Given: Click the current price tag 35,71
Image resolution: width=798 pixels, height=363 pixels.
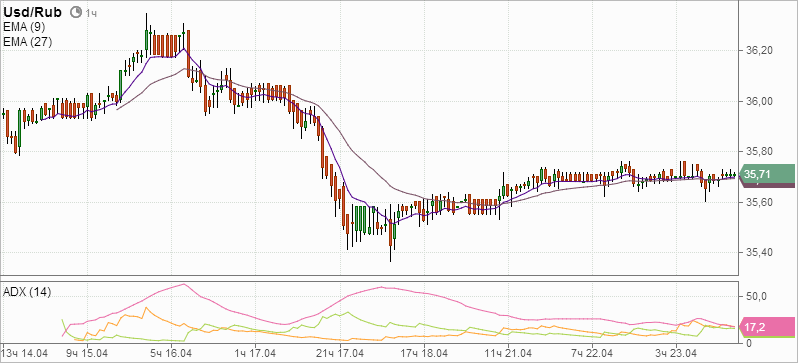Looking at the screenshot, I should (x=767, y=174).
